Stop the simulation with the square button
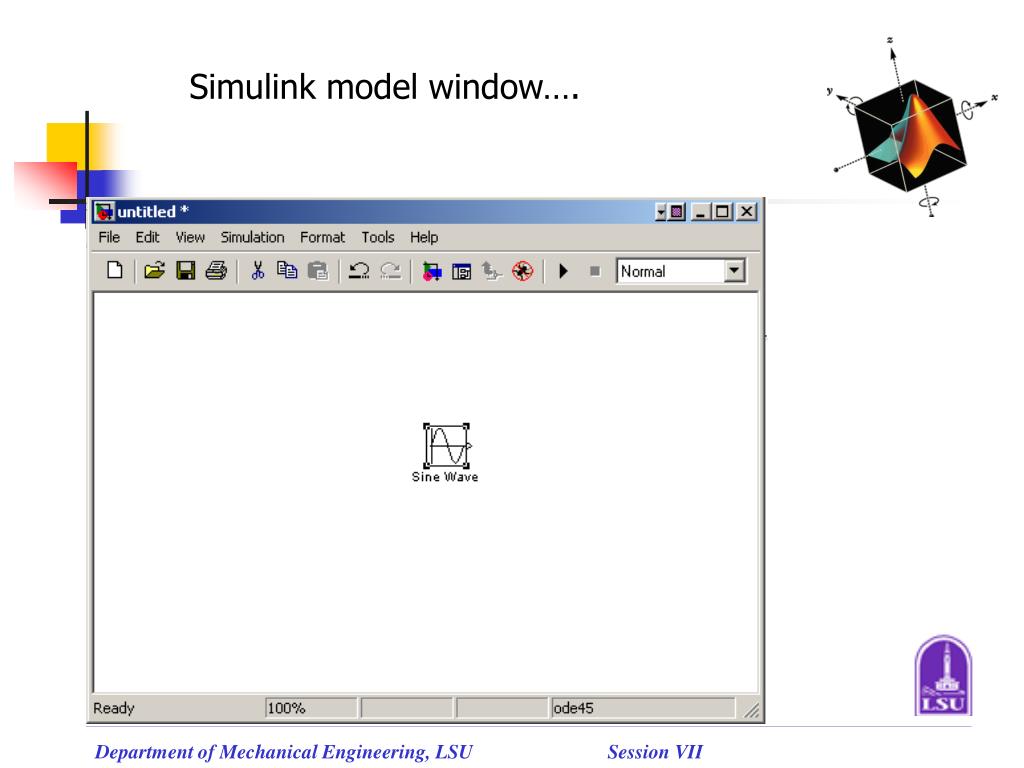Image resolution: width=1024 pixels, height=768 pixels. (x=595, y=270)
